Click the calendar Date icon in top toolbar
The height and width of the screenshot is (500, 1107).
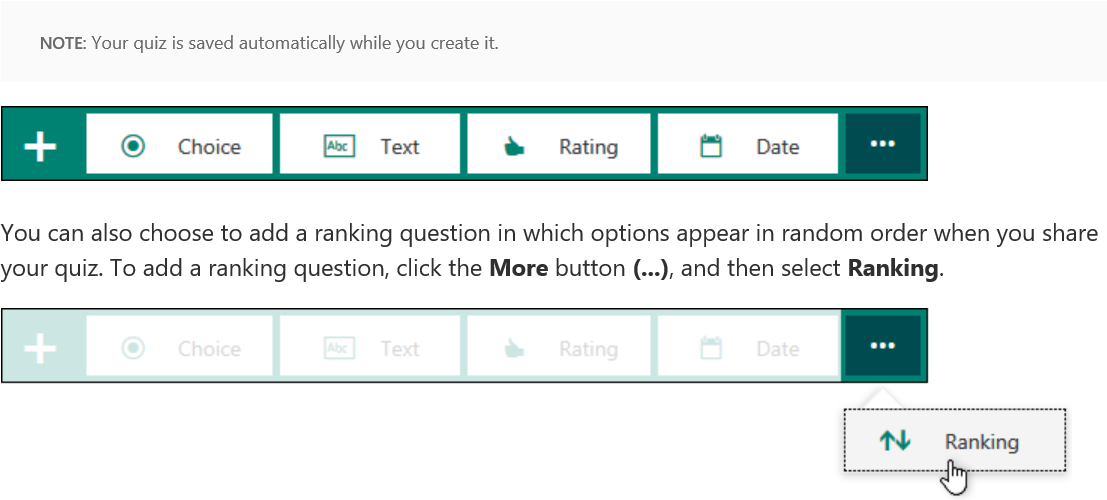(x=710, y=146)
